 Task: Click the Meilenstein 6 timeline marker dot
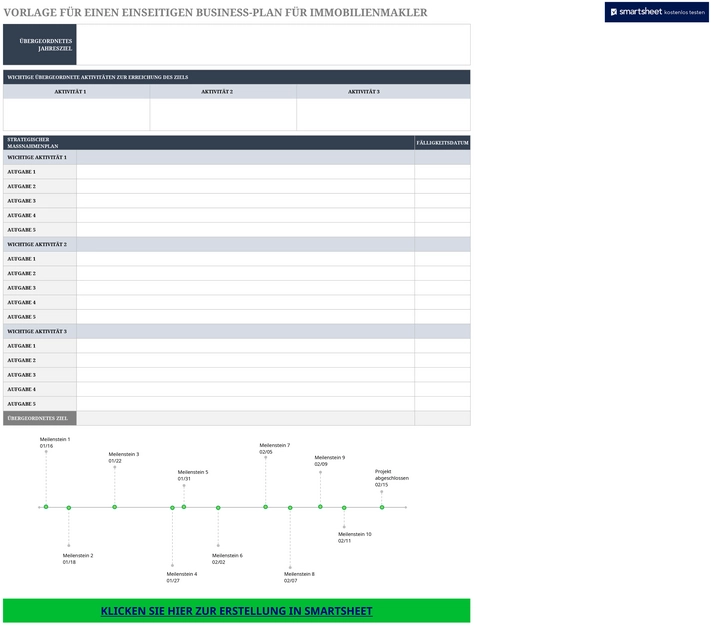(x=218, y=508)
